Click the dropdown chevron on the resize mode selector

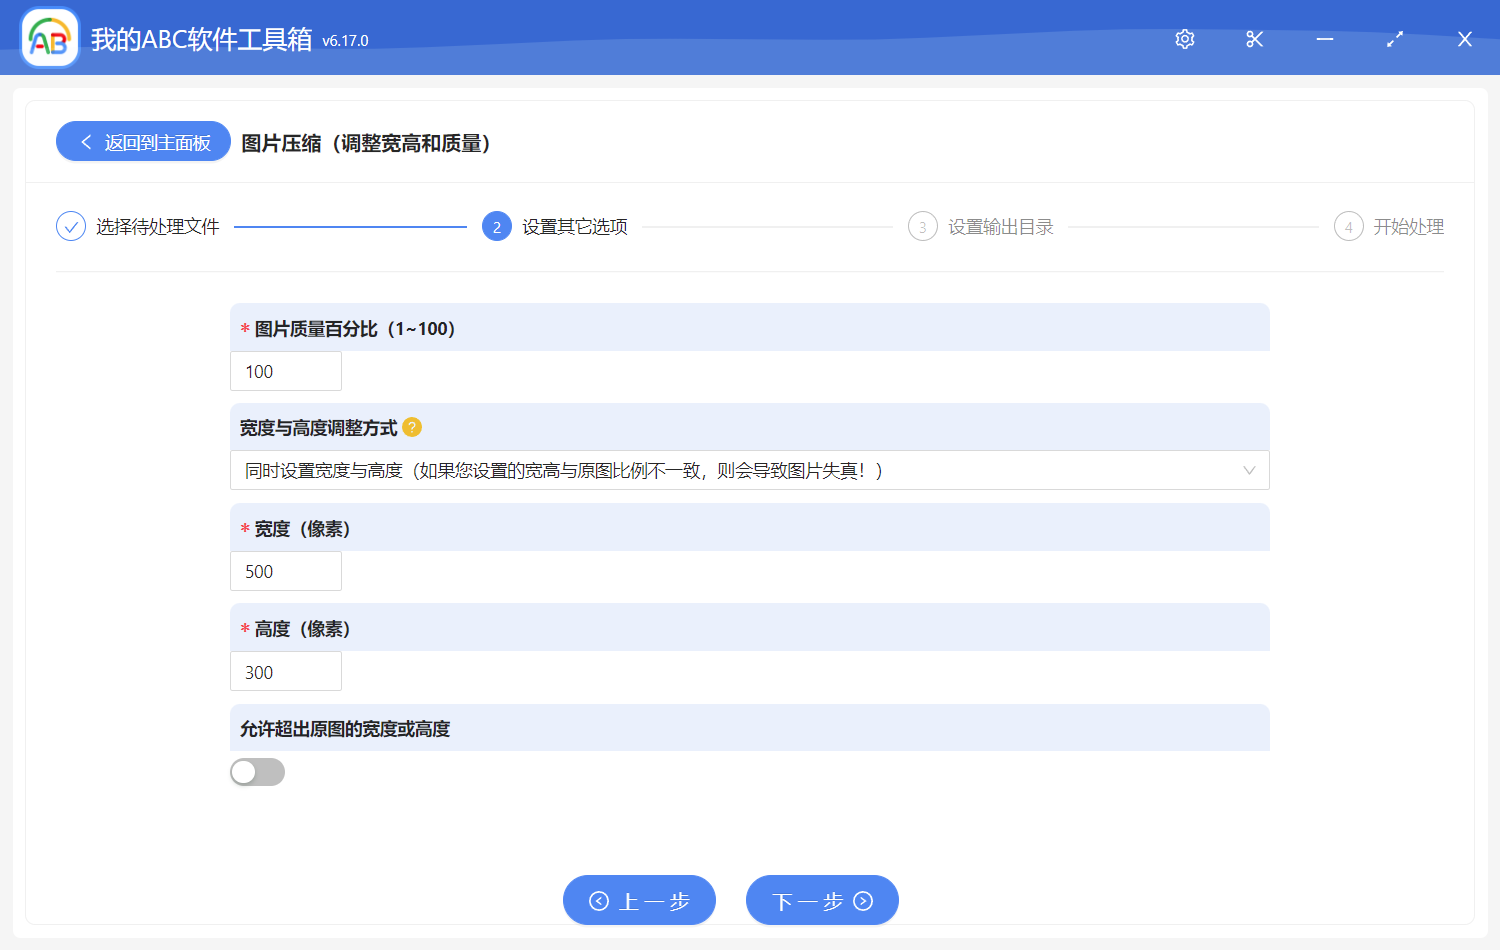(x=1248, y=470)
